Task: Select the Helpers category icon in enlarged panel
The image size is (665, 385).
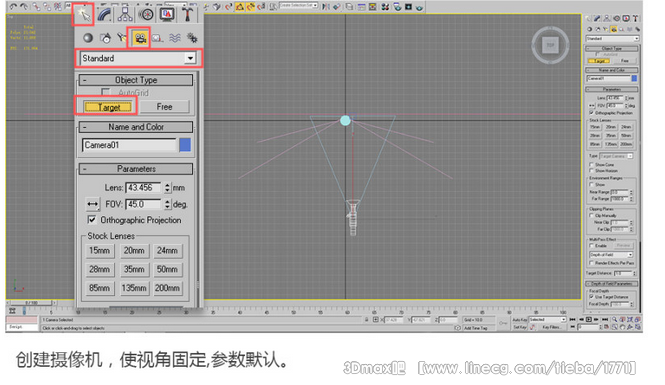Action: click(x=157, y=38)
